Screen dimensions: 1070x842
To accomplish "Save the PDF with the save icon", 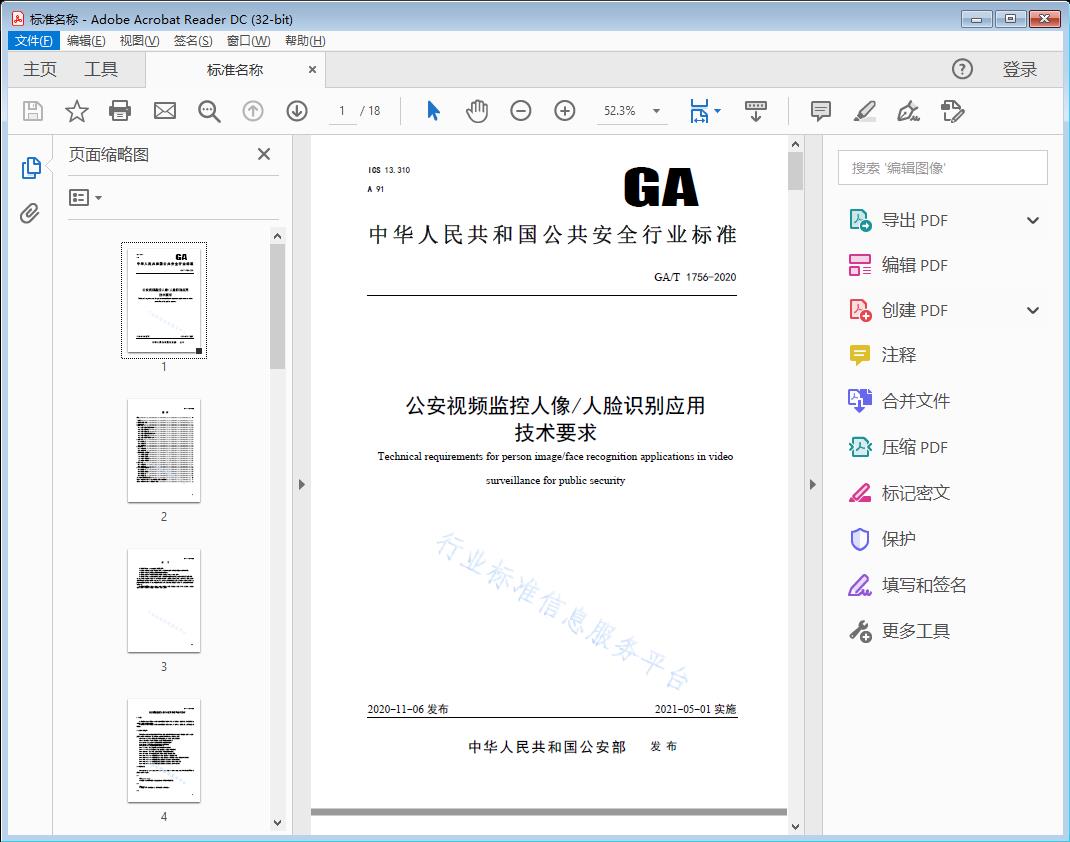I will point(31,111).
